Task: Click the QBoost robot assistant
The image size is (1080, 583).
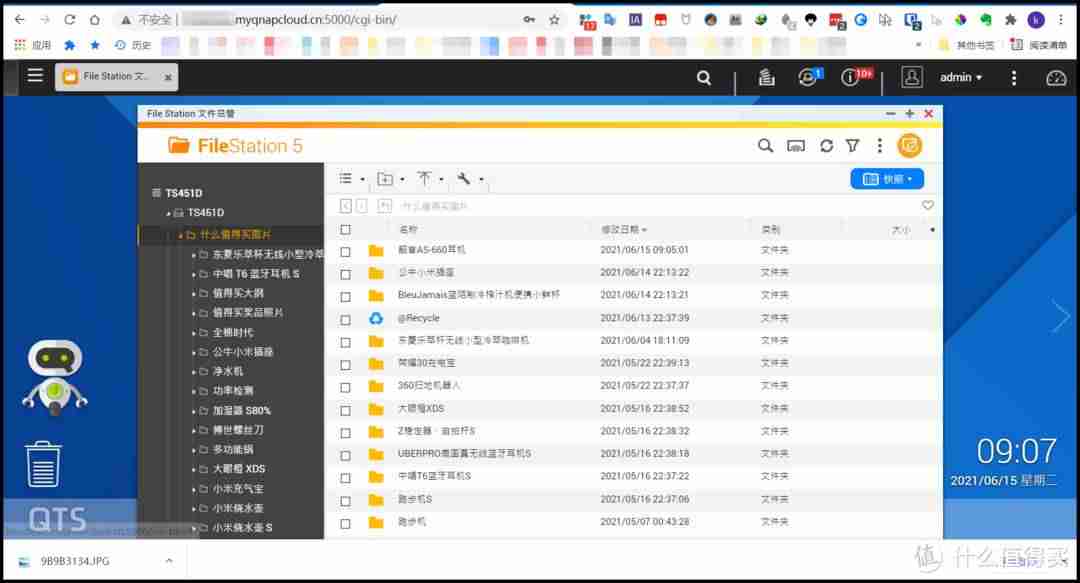Action: click(54, 377)
